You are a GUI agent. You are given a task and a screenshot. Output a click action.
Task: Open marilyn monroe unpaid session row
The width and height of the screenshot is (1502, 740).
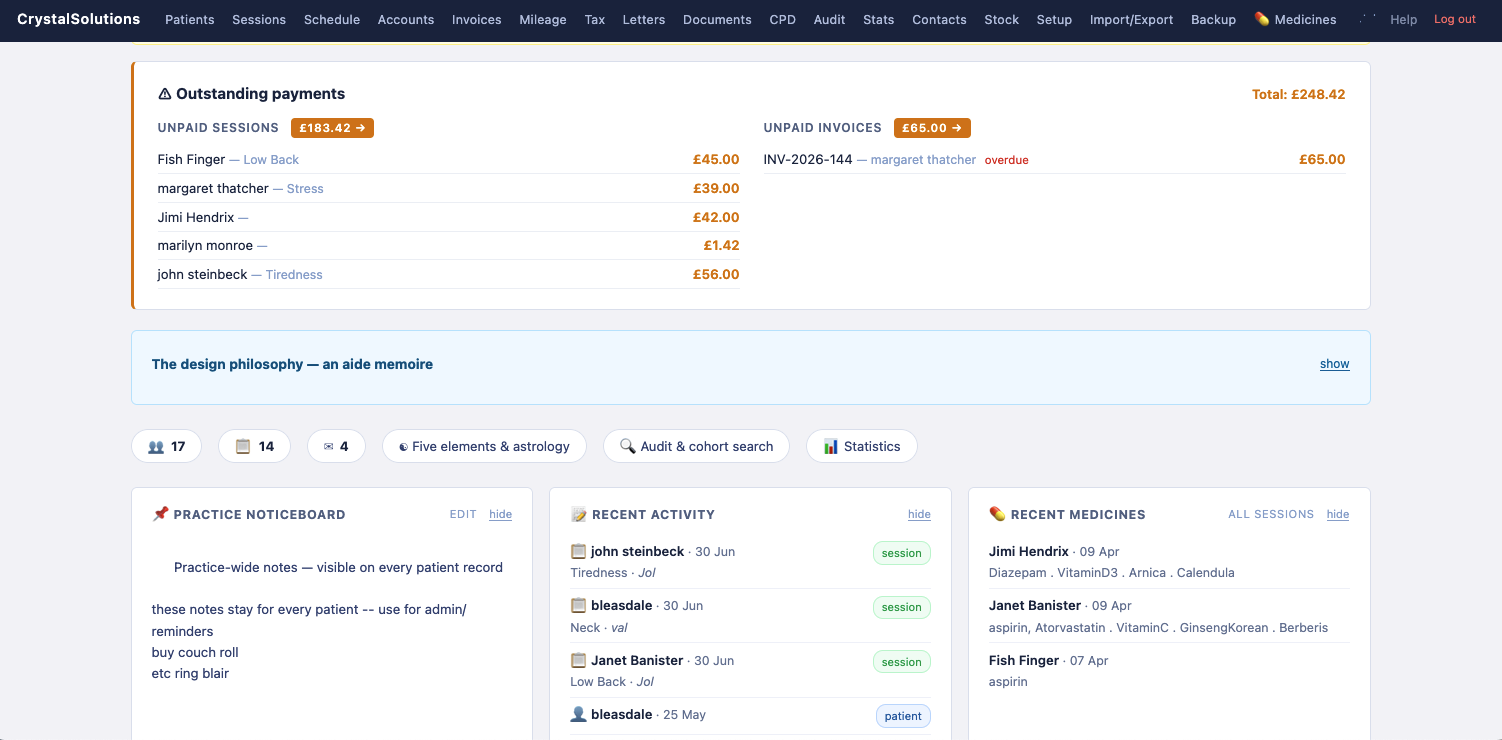448,245
